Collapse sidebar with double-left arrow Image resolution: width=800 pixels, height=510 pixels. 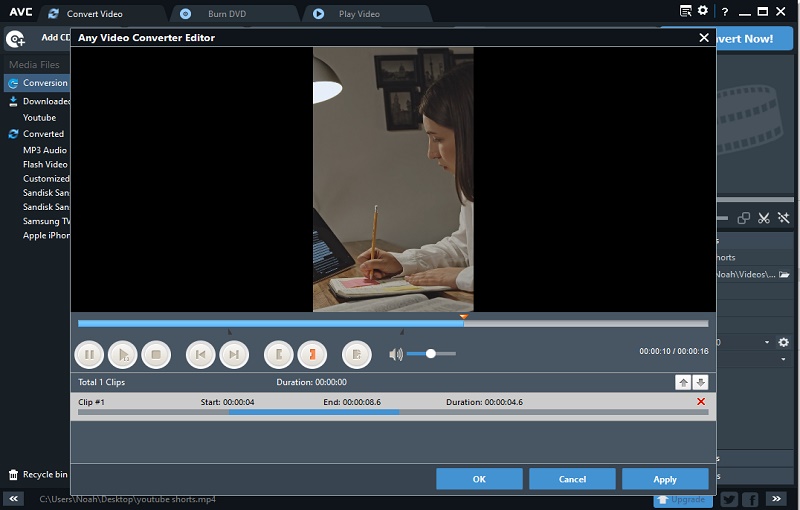(13, 498)
